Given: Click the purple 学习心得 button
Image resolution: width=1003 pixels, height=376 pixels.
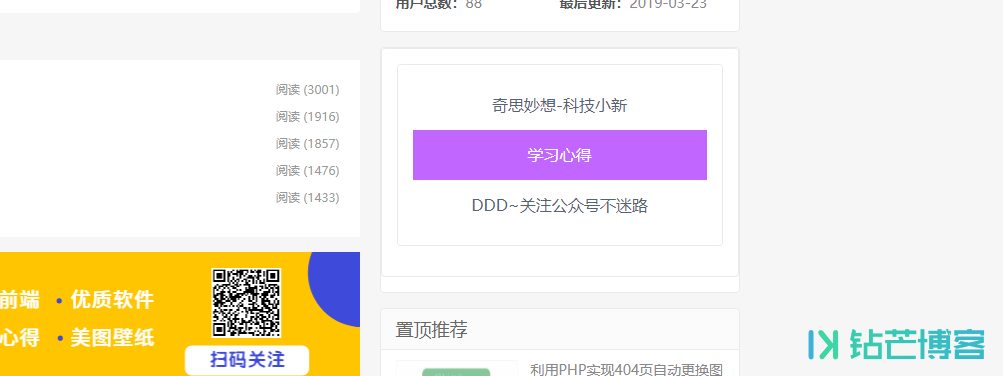Looking at the screenshot, I should tap(560, 155).
